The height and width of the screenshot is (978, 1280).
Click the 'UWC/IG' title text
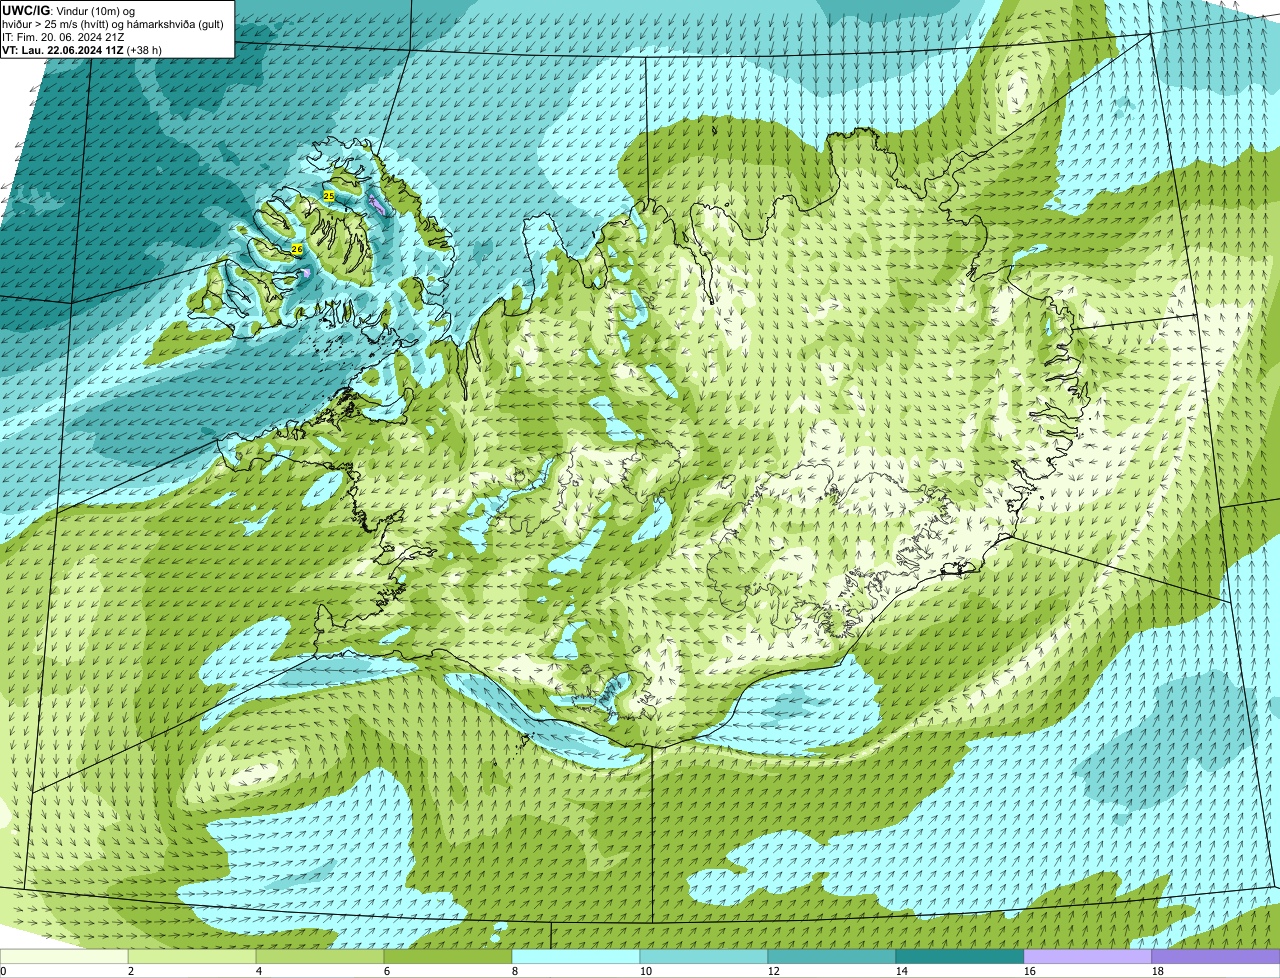pyautogui.click(x=26, y=11)
